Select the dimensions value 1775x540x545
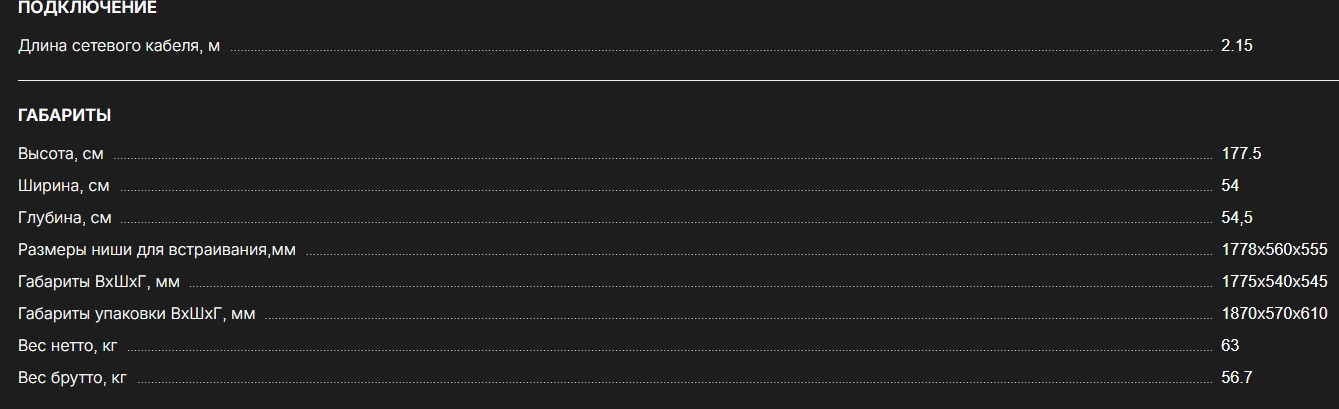This screenshot has width=1339, height=409. pyautogui.click(x=1274, y=282)
